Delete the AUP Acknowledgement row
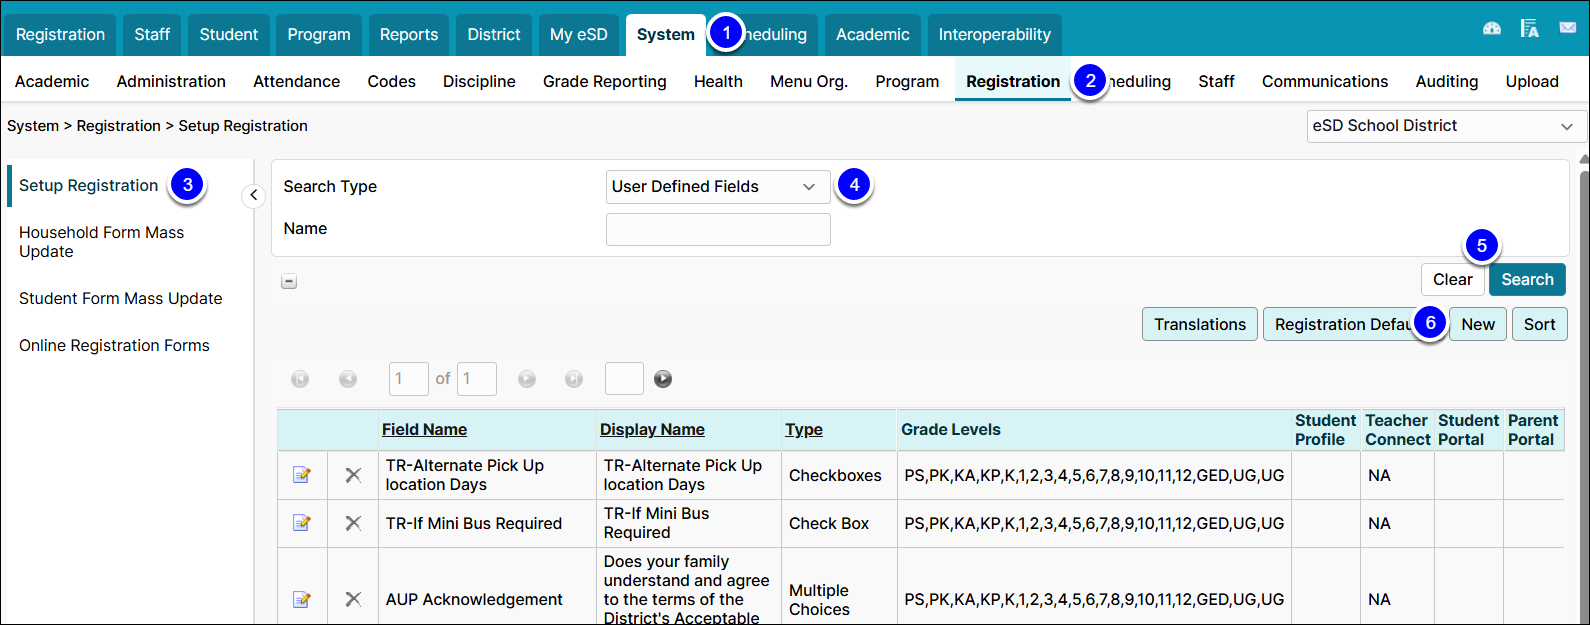The image size is (1590, 625). point(353,599)
